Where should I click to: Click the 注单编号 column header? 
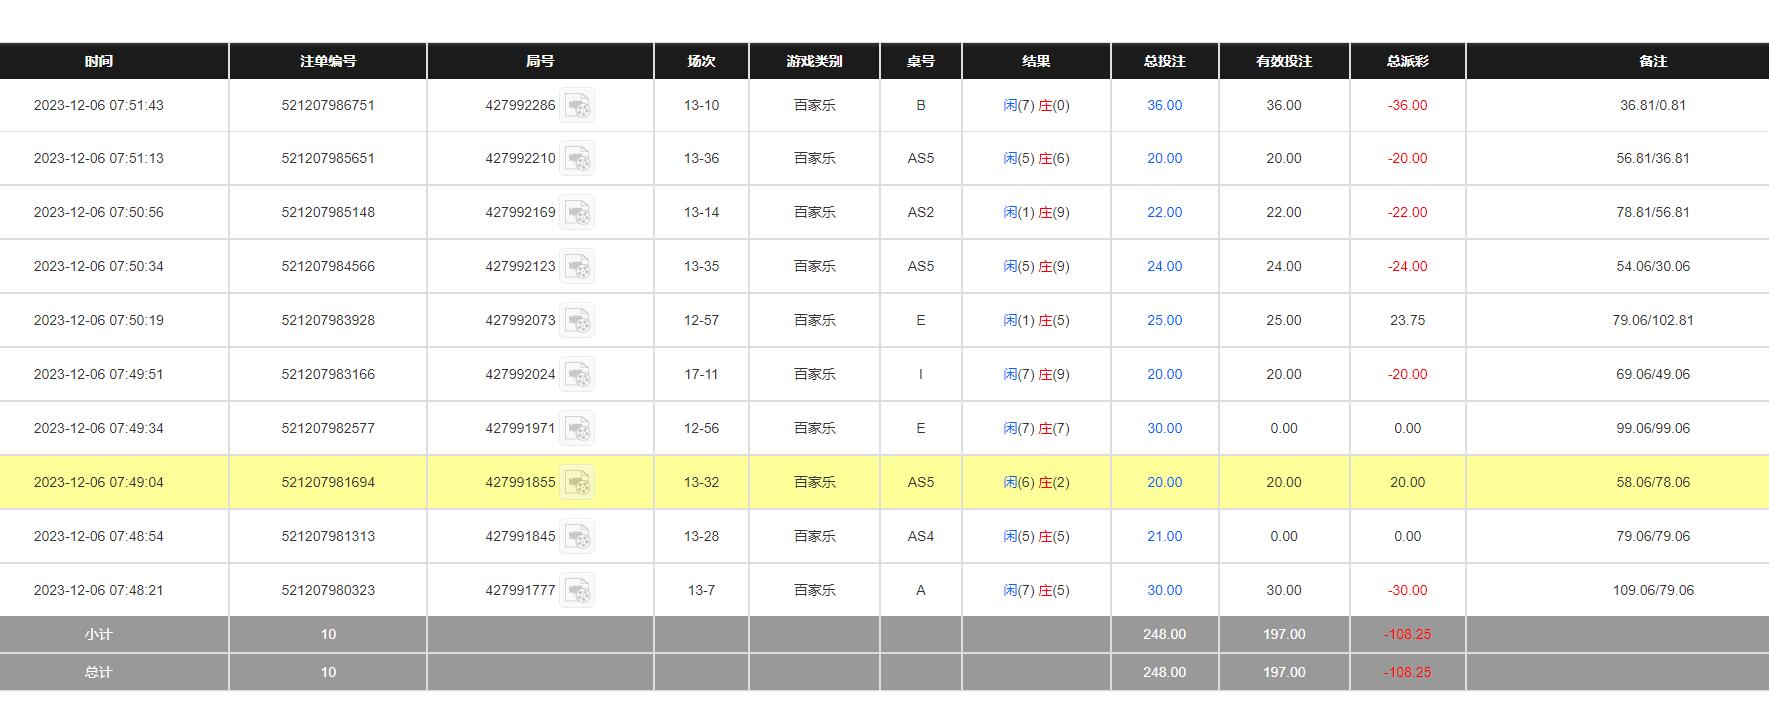pyautogui.click(x=328, y=61)
